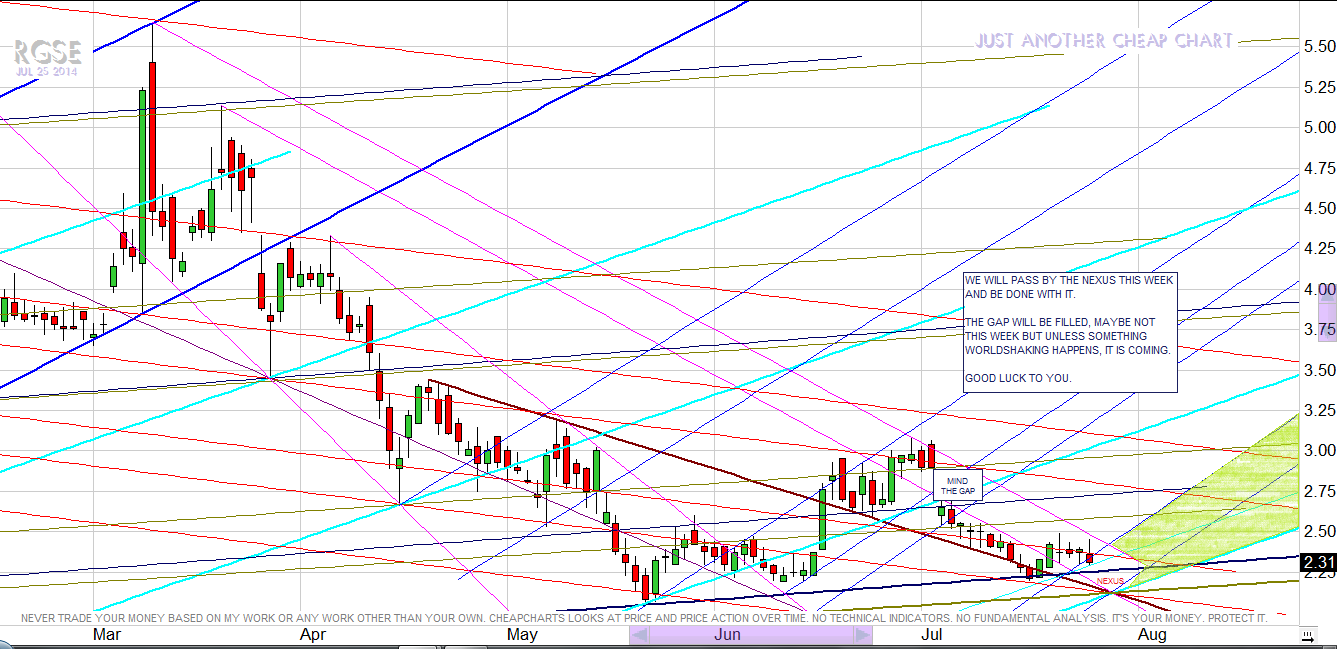Click the red NEXUS label near the convergence point
Image resolution: width=1337 pixels, height=649 pixels.
pyautogui.click(x=1110, y=581)
